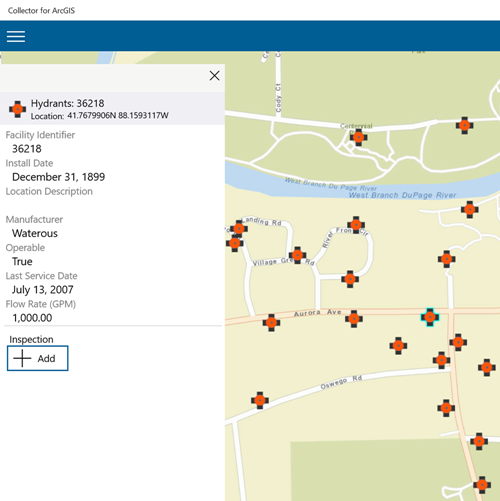
Task: Click the Install Date field label
Action: [29, 163]
